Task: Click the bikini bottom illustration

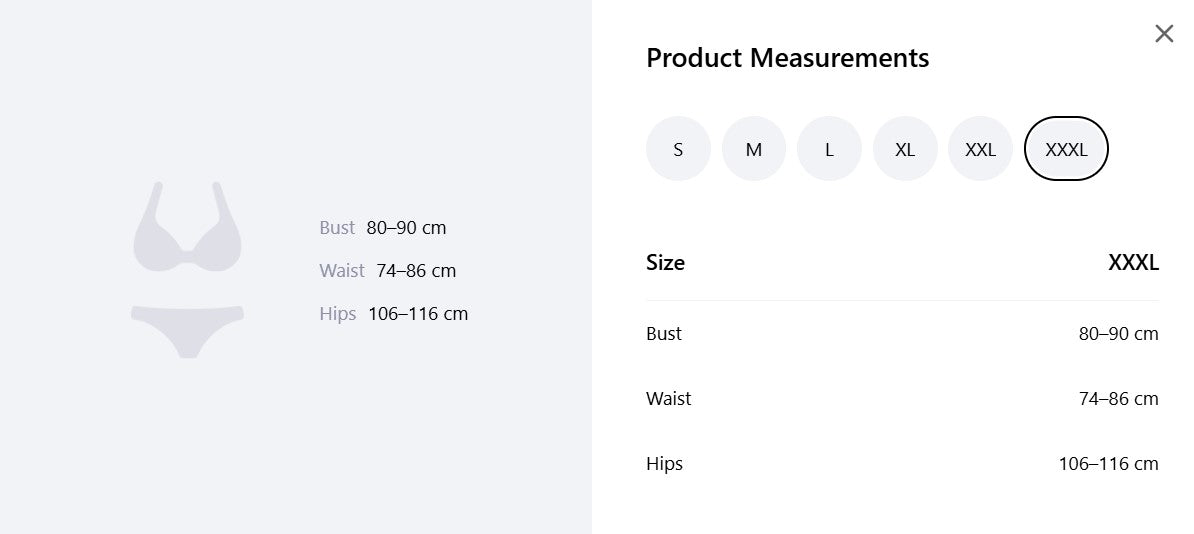Action: click(x=187, y=331)
